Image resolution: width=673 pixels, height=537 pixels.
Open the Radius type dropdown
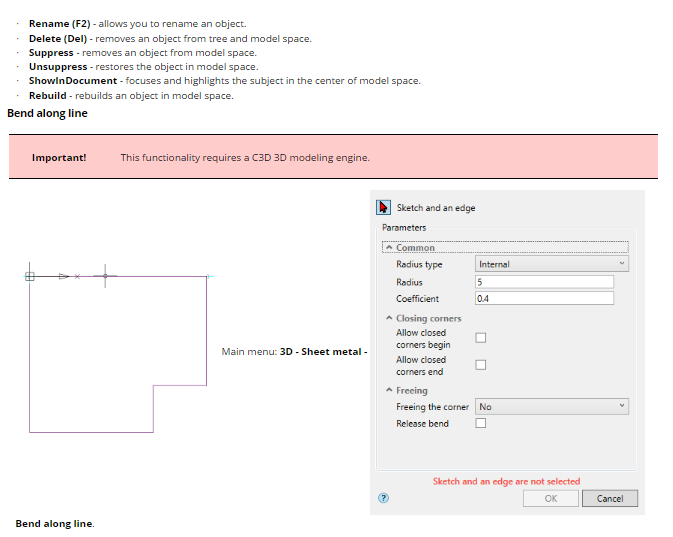(552, 264)
